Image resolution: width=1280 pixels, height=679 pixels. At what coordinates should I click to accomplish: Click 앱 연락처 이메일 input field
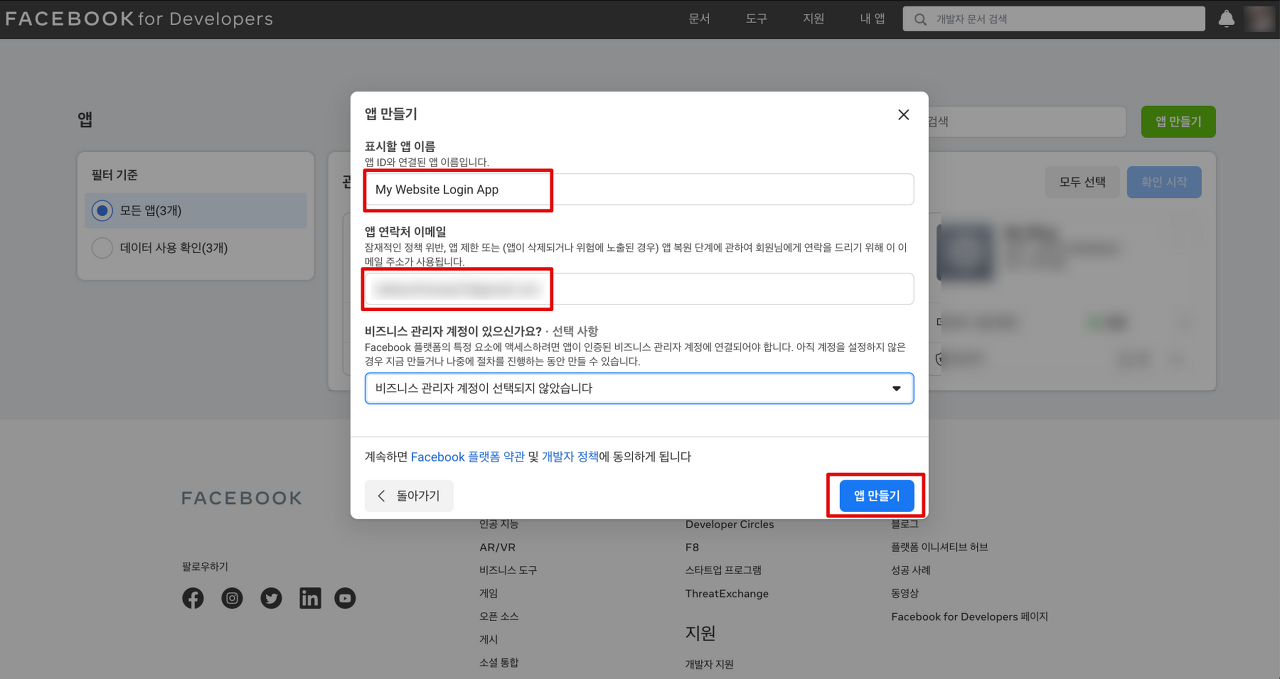pos(639,289)
